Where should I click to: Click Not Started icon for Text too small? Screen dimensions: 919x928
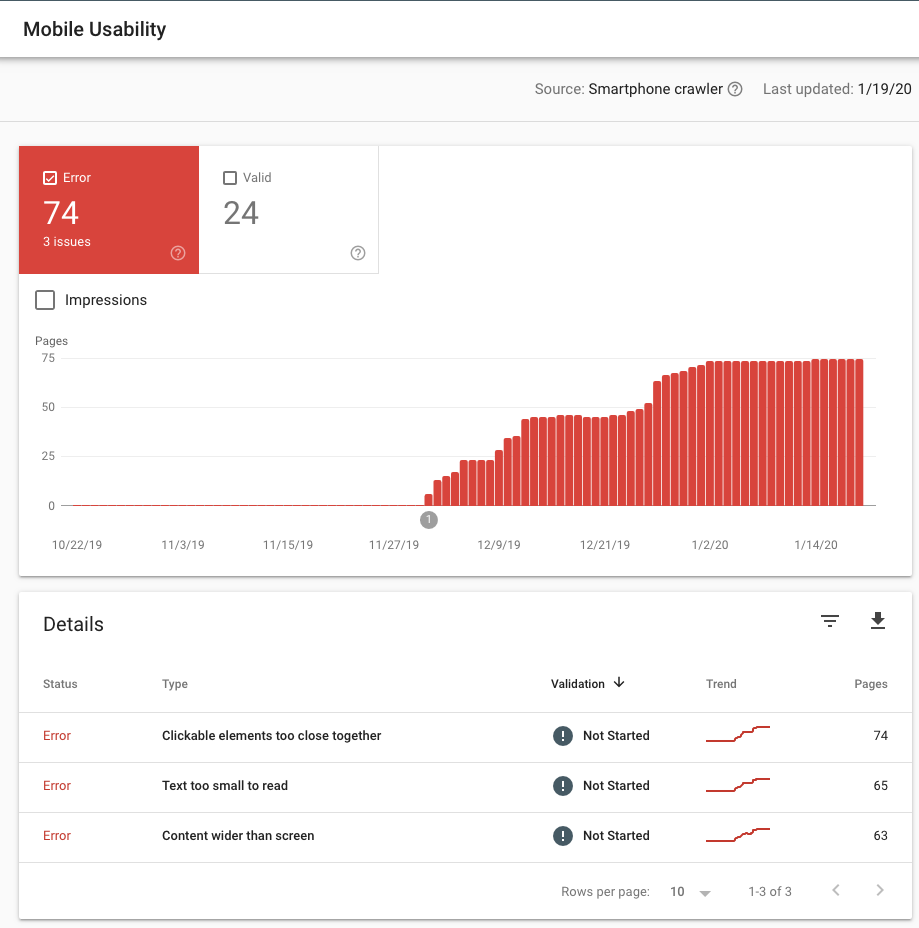pos(563,786)
